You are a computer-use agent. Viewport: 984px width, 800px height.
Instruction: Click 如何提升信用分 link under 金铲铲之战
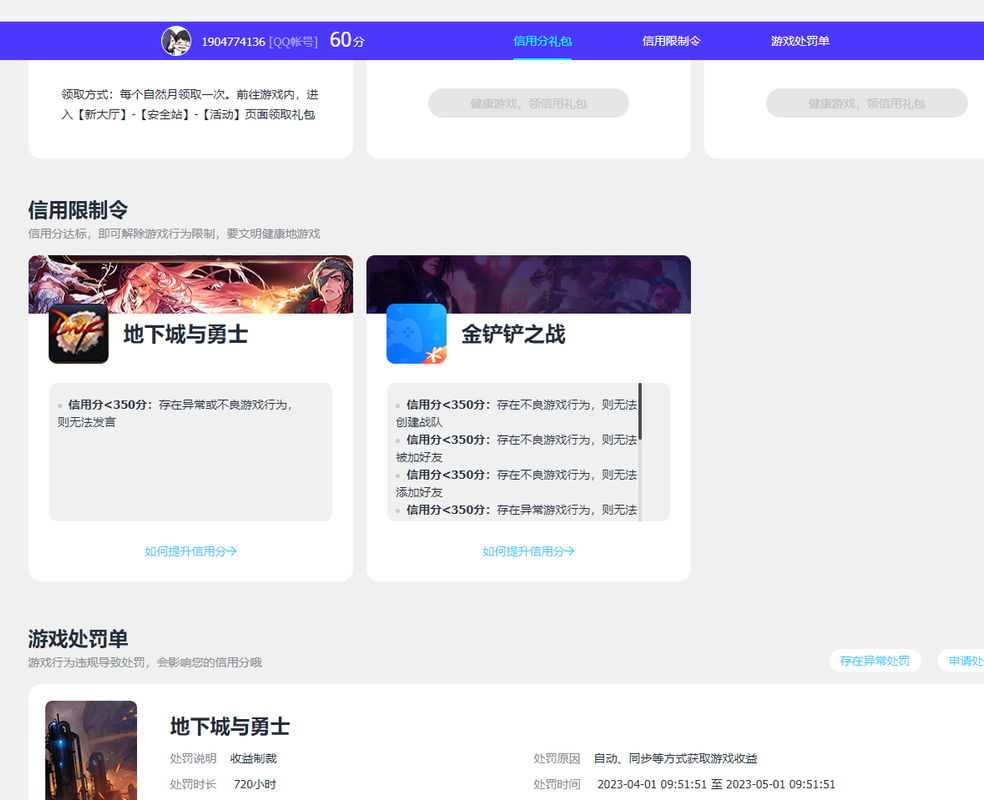tap(528, 552)
